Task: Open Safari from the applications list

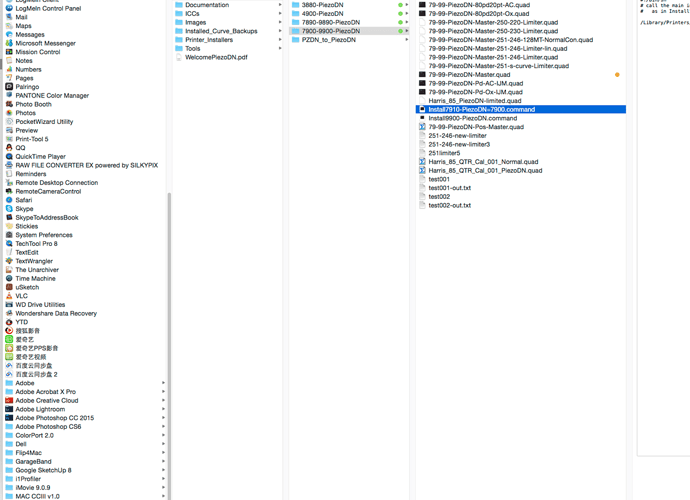Action: [x=23, y=200]
